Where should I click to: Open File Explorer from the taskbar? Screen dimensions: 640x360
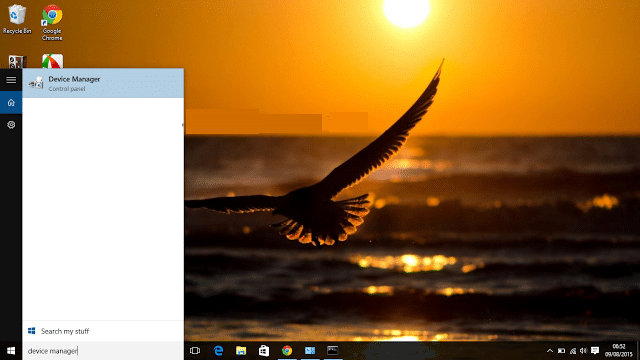click(241, 351)
